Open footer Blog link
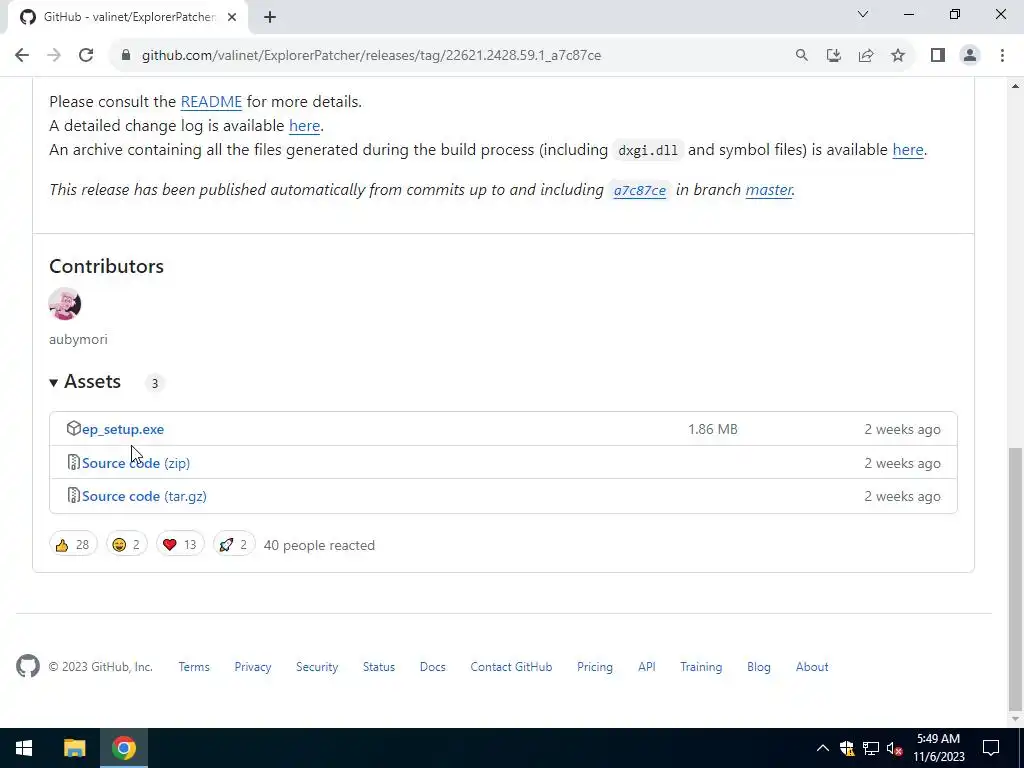This screenshot has height=768, width=1024. pos(759,667)
